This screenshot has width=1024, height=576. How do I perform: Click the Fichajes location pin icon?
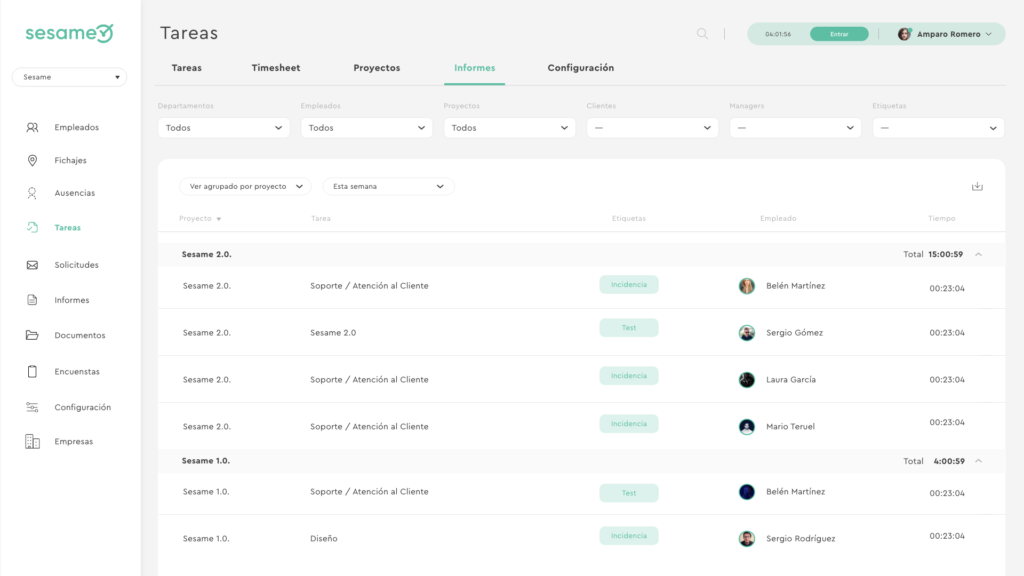tap(32, 160)
